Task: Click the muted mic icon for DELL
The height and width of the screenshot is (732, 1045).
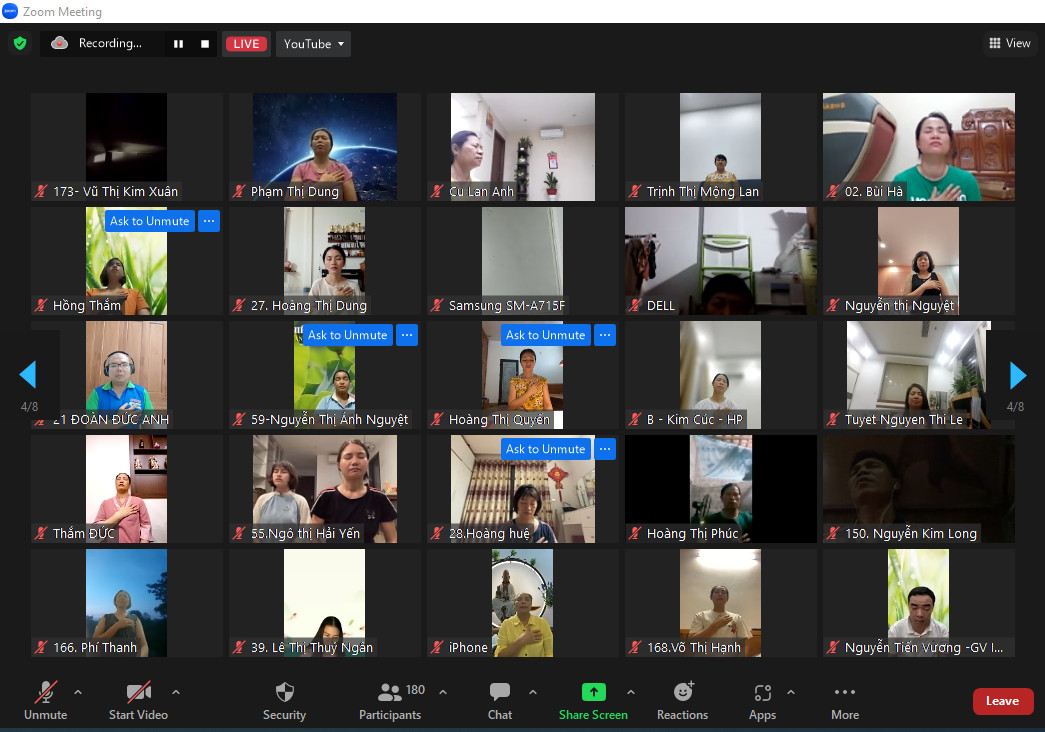Action: point(634,306)
